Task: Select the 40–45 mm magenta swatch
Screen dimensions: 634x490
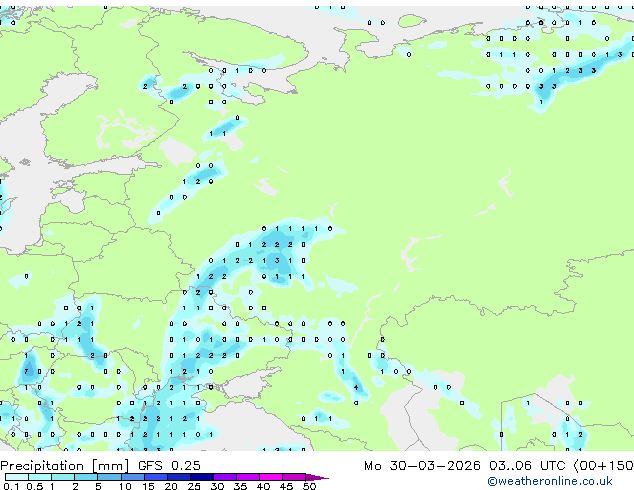Action: pyautogui.click(x=271, y=477)
